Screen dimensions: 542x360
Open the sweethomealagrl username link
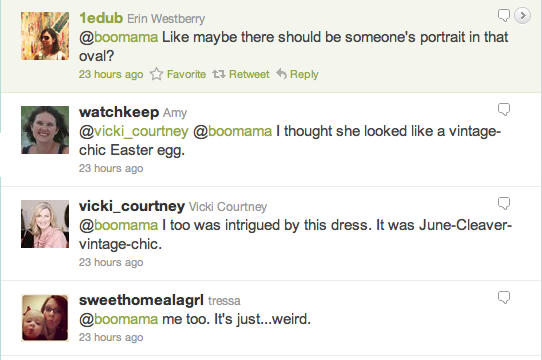[141, 300]
